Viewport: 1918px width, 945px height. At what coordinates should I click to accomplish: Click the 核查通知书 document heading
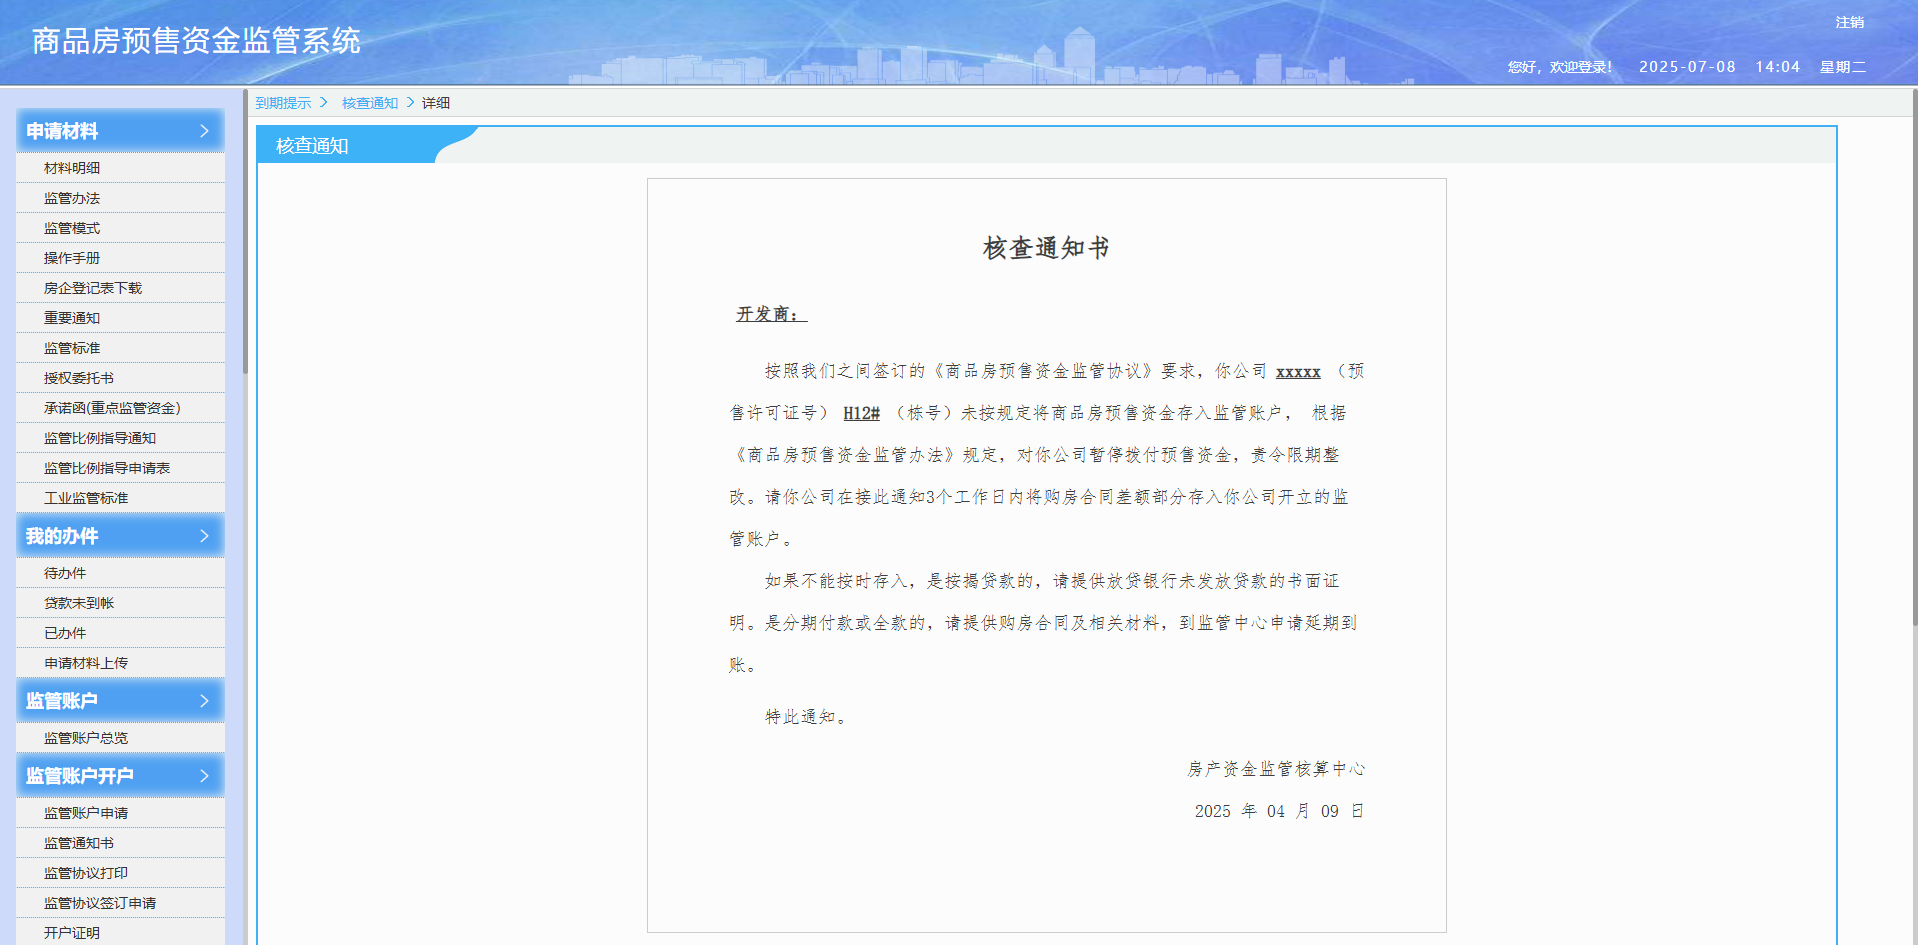[1046, 248]
